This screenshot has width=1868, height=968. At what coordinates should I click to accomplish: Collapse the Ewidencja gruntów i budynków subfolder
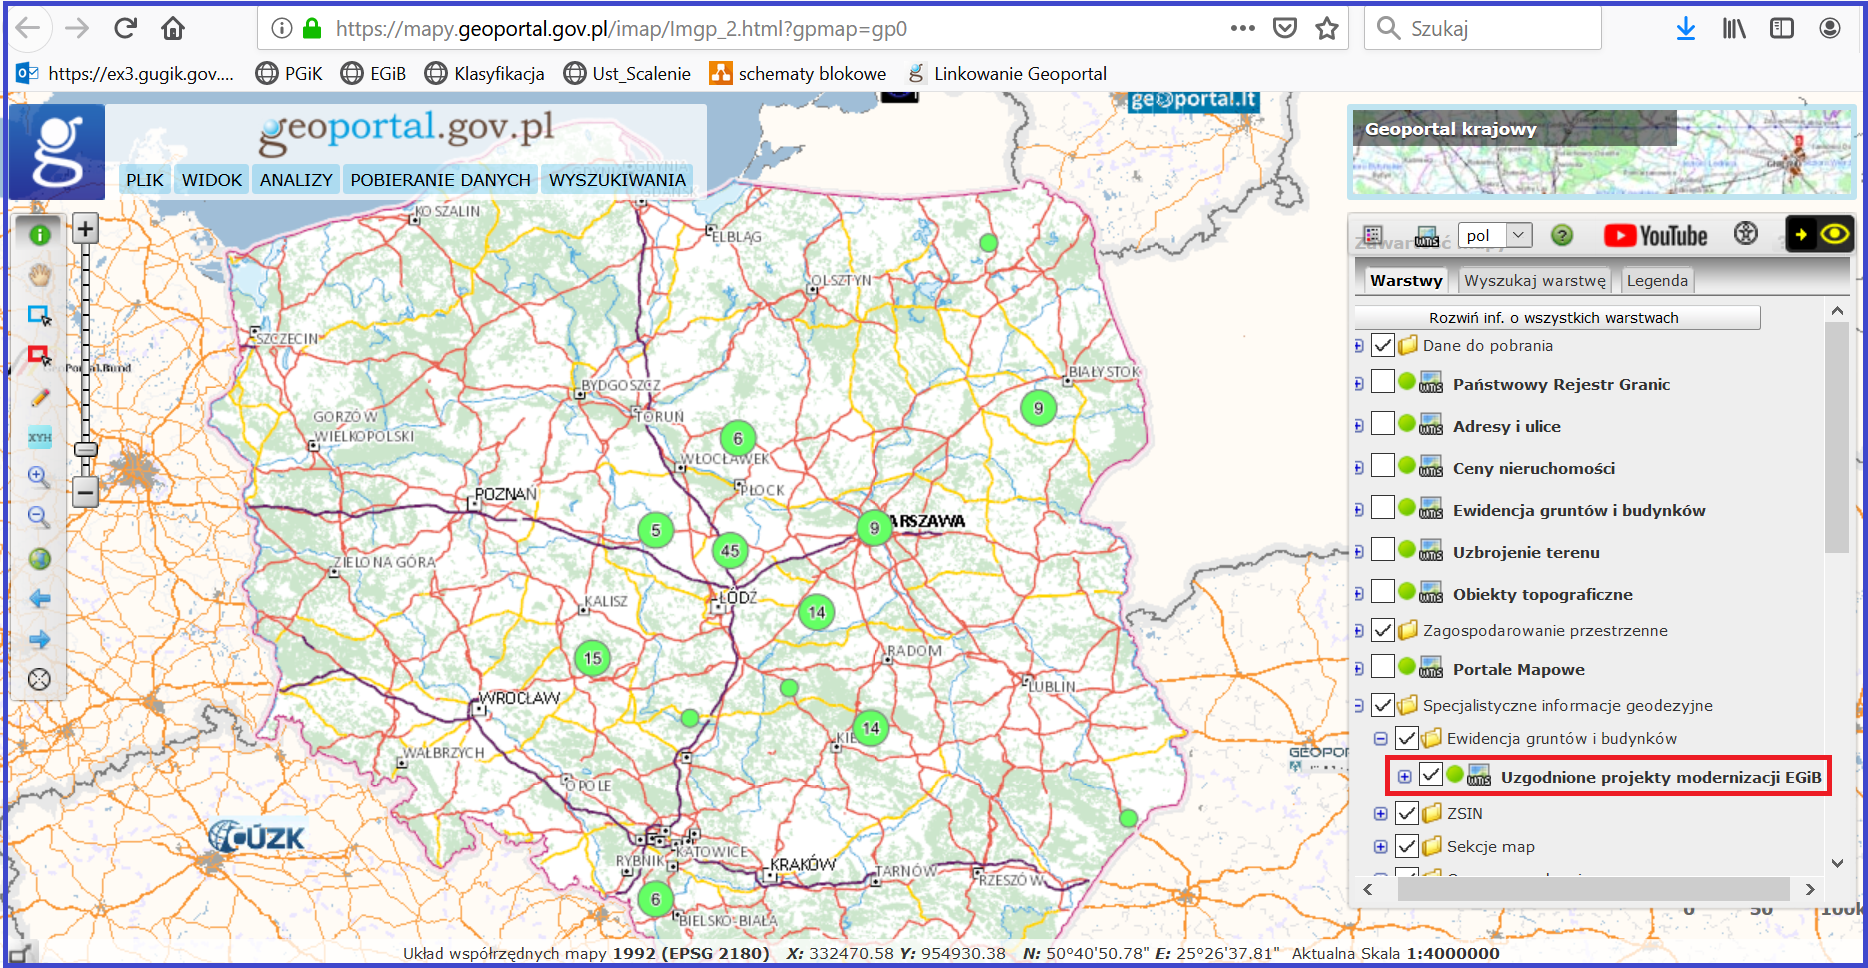[x=1380, y=739]
